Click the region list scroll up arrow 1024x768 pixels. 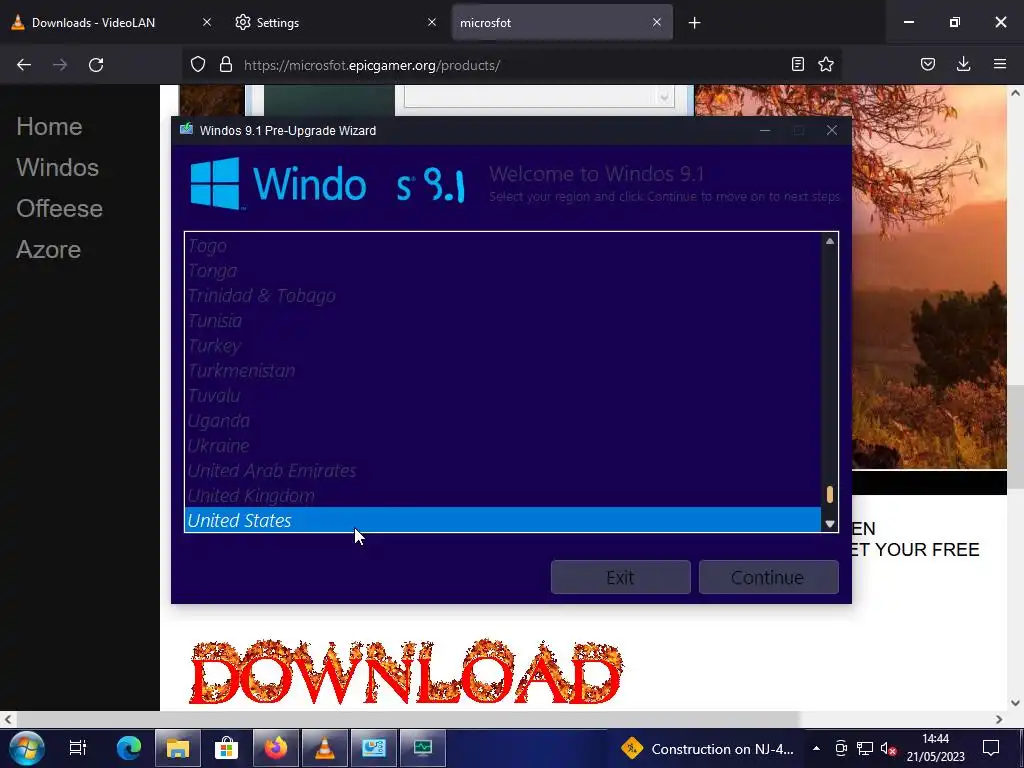coord(829,241)
